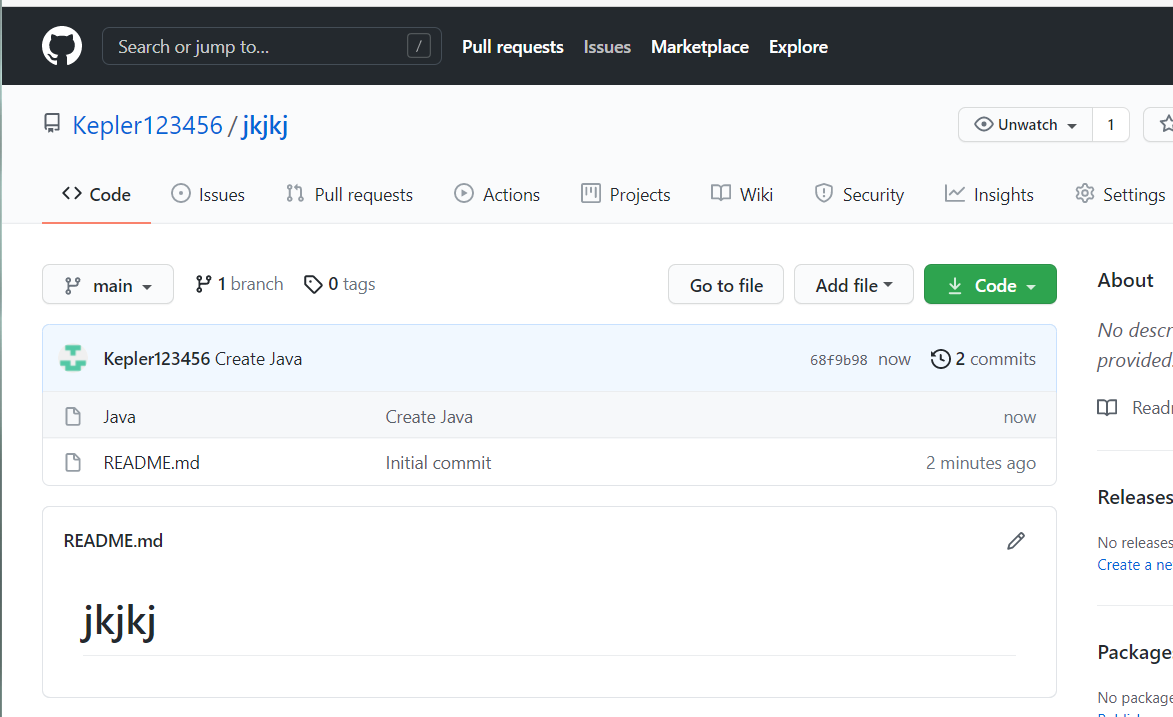This screenshot has height=717, width=1173.
Task: Switch to the repository Pull requests tab
Action: point(349,195)
